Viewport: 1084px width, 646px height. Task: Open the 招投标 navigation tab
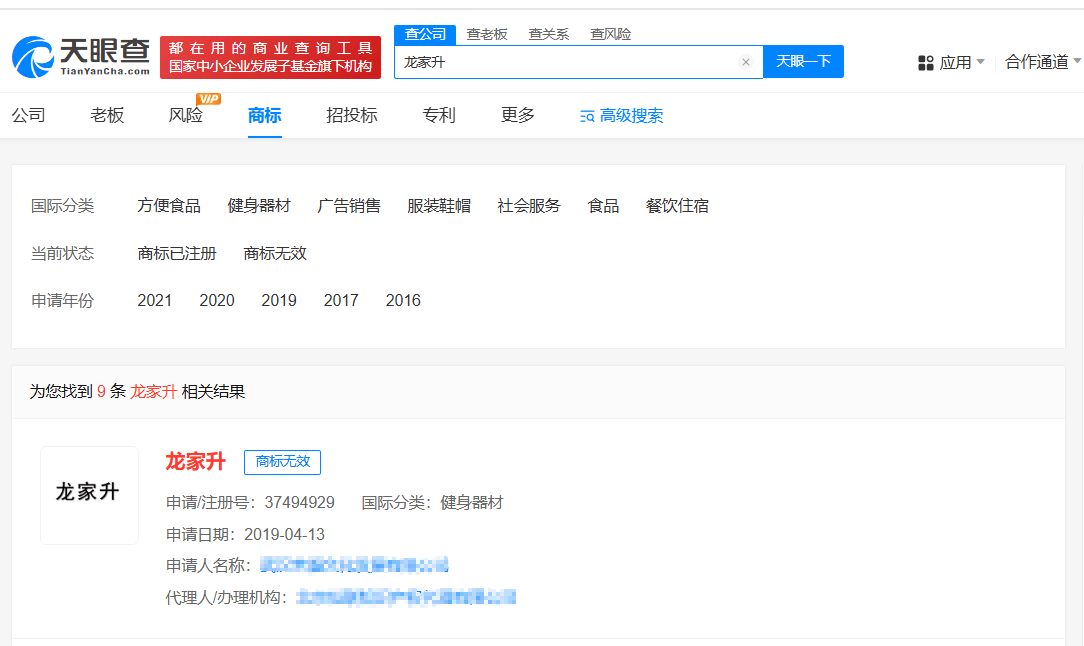click(x=352, y=115)
